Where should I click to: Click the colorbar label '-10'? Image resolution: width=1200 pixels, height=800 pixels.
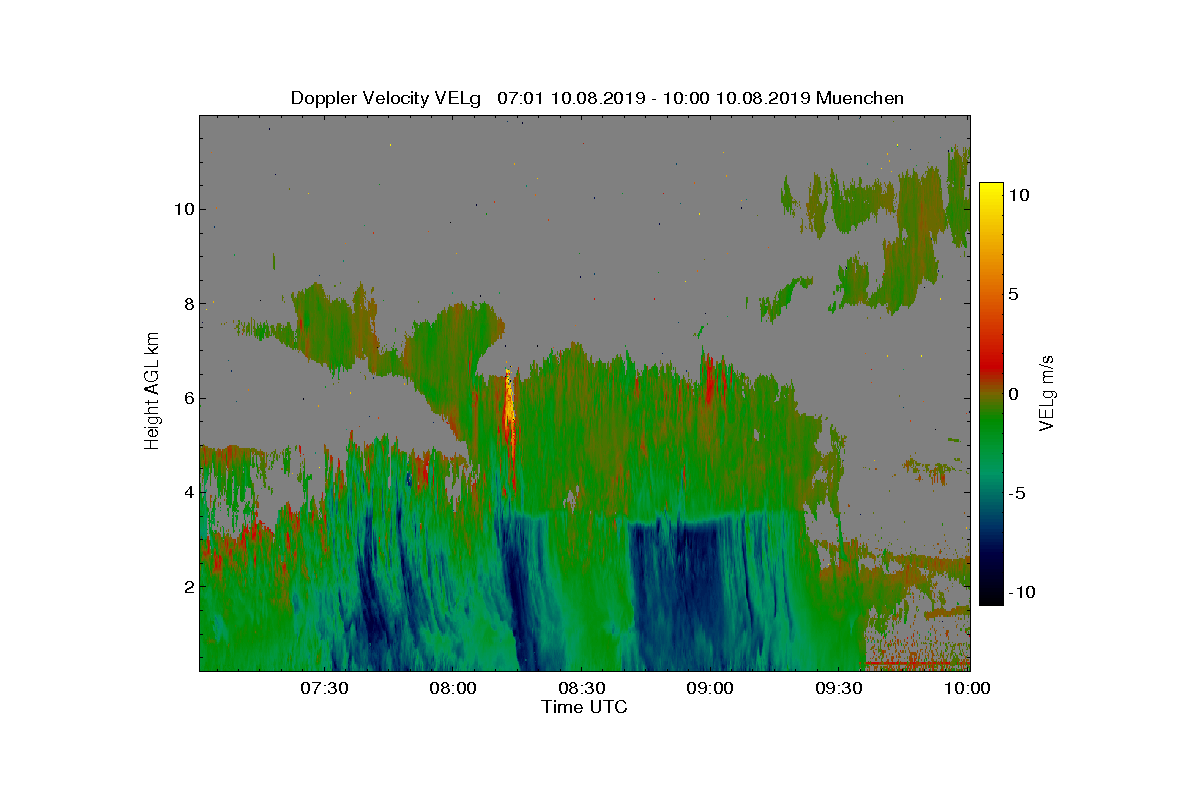click(x=1022, y=592)
